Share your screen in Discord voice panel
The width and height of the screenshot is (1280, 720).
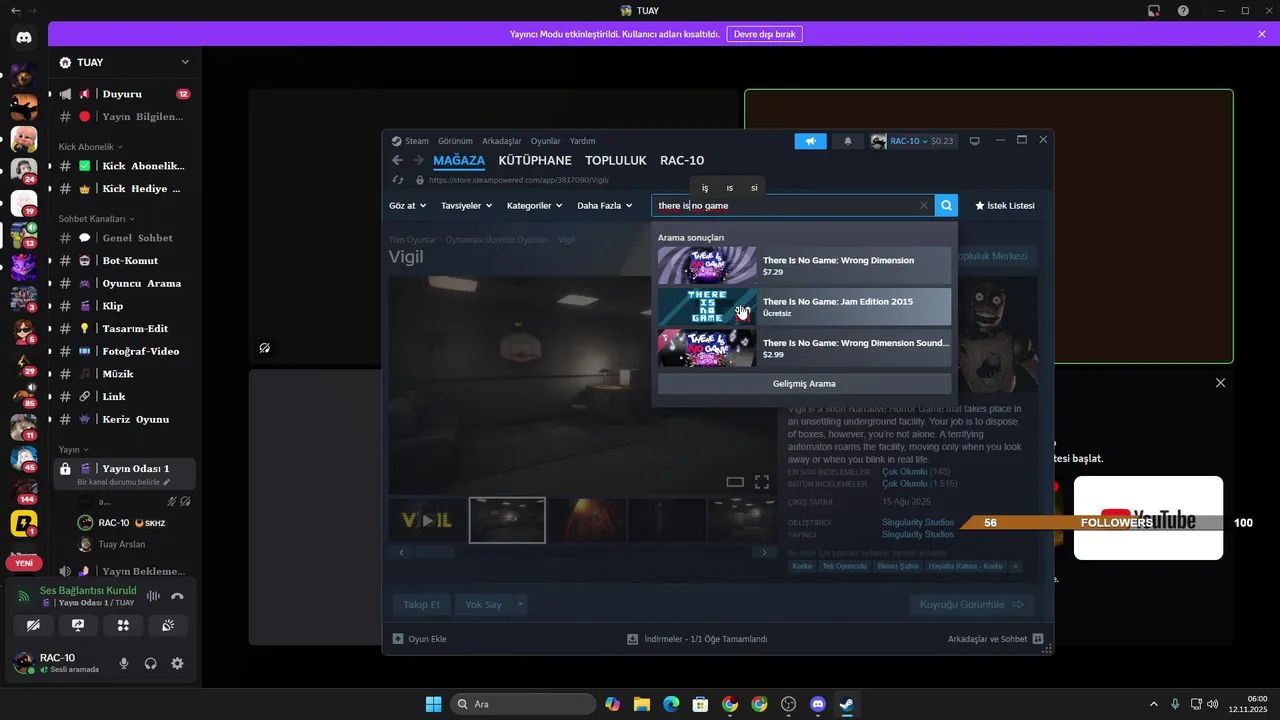coord(78,625)
